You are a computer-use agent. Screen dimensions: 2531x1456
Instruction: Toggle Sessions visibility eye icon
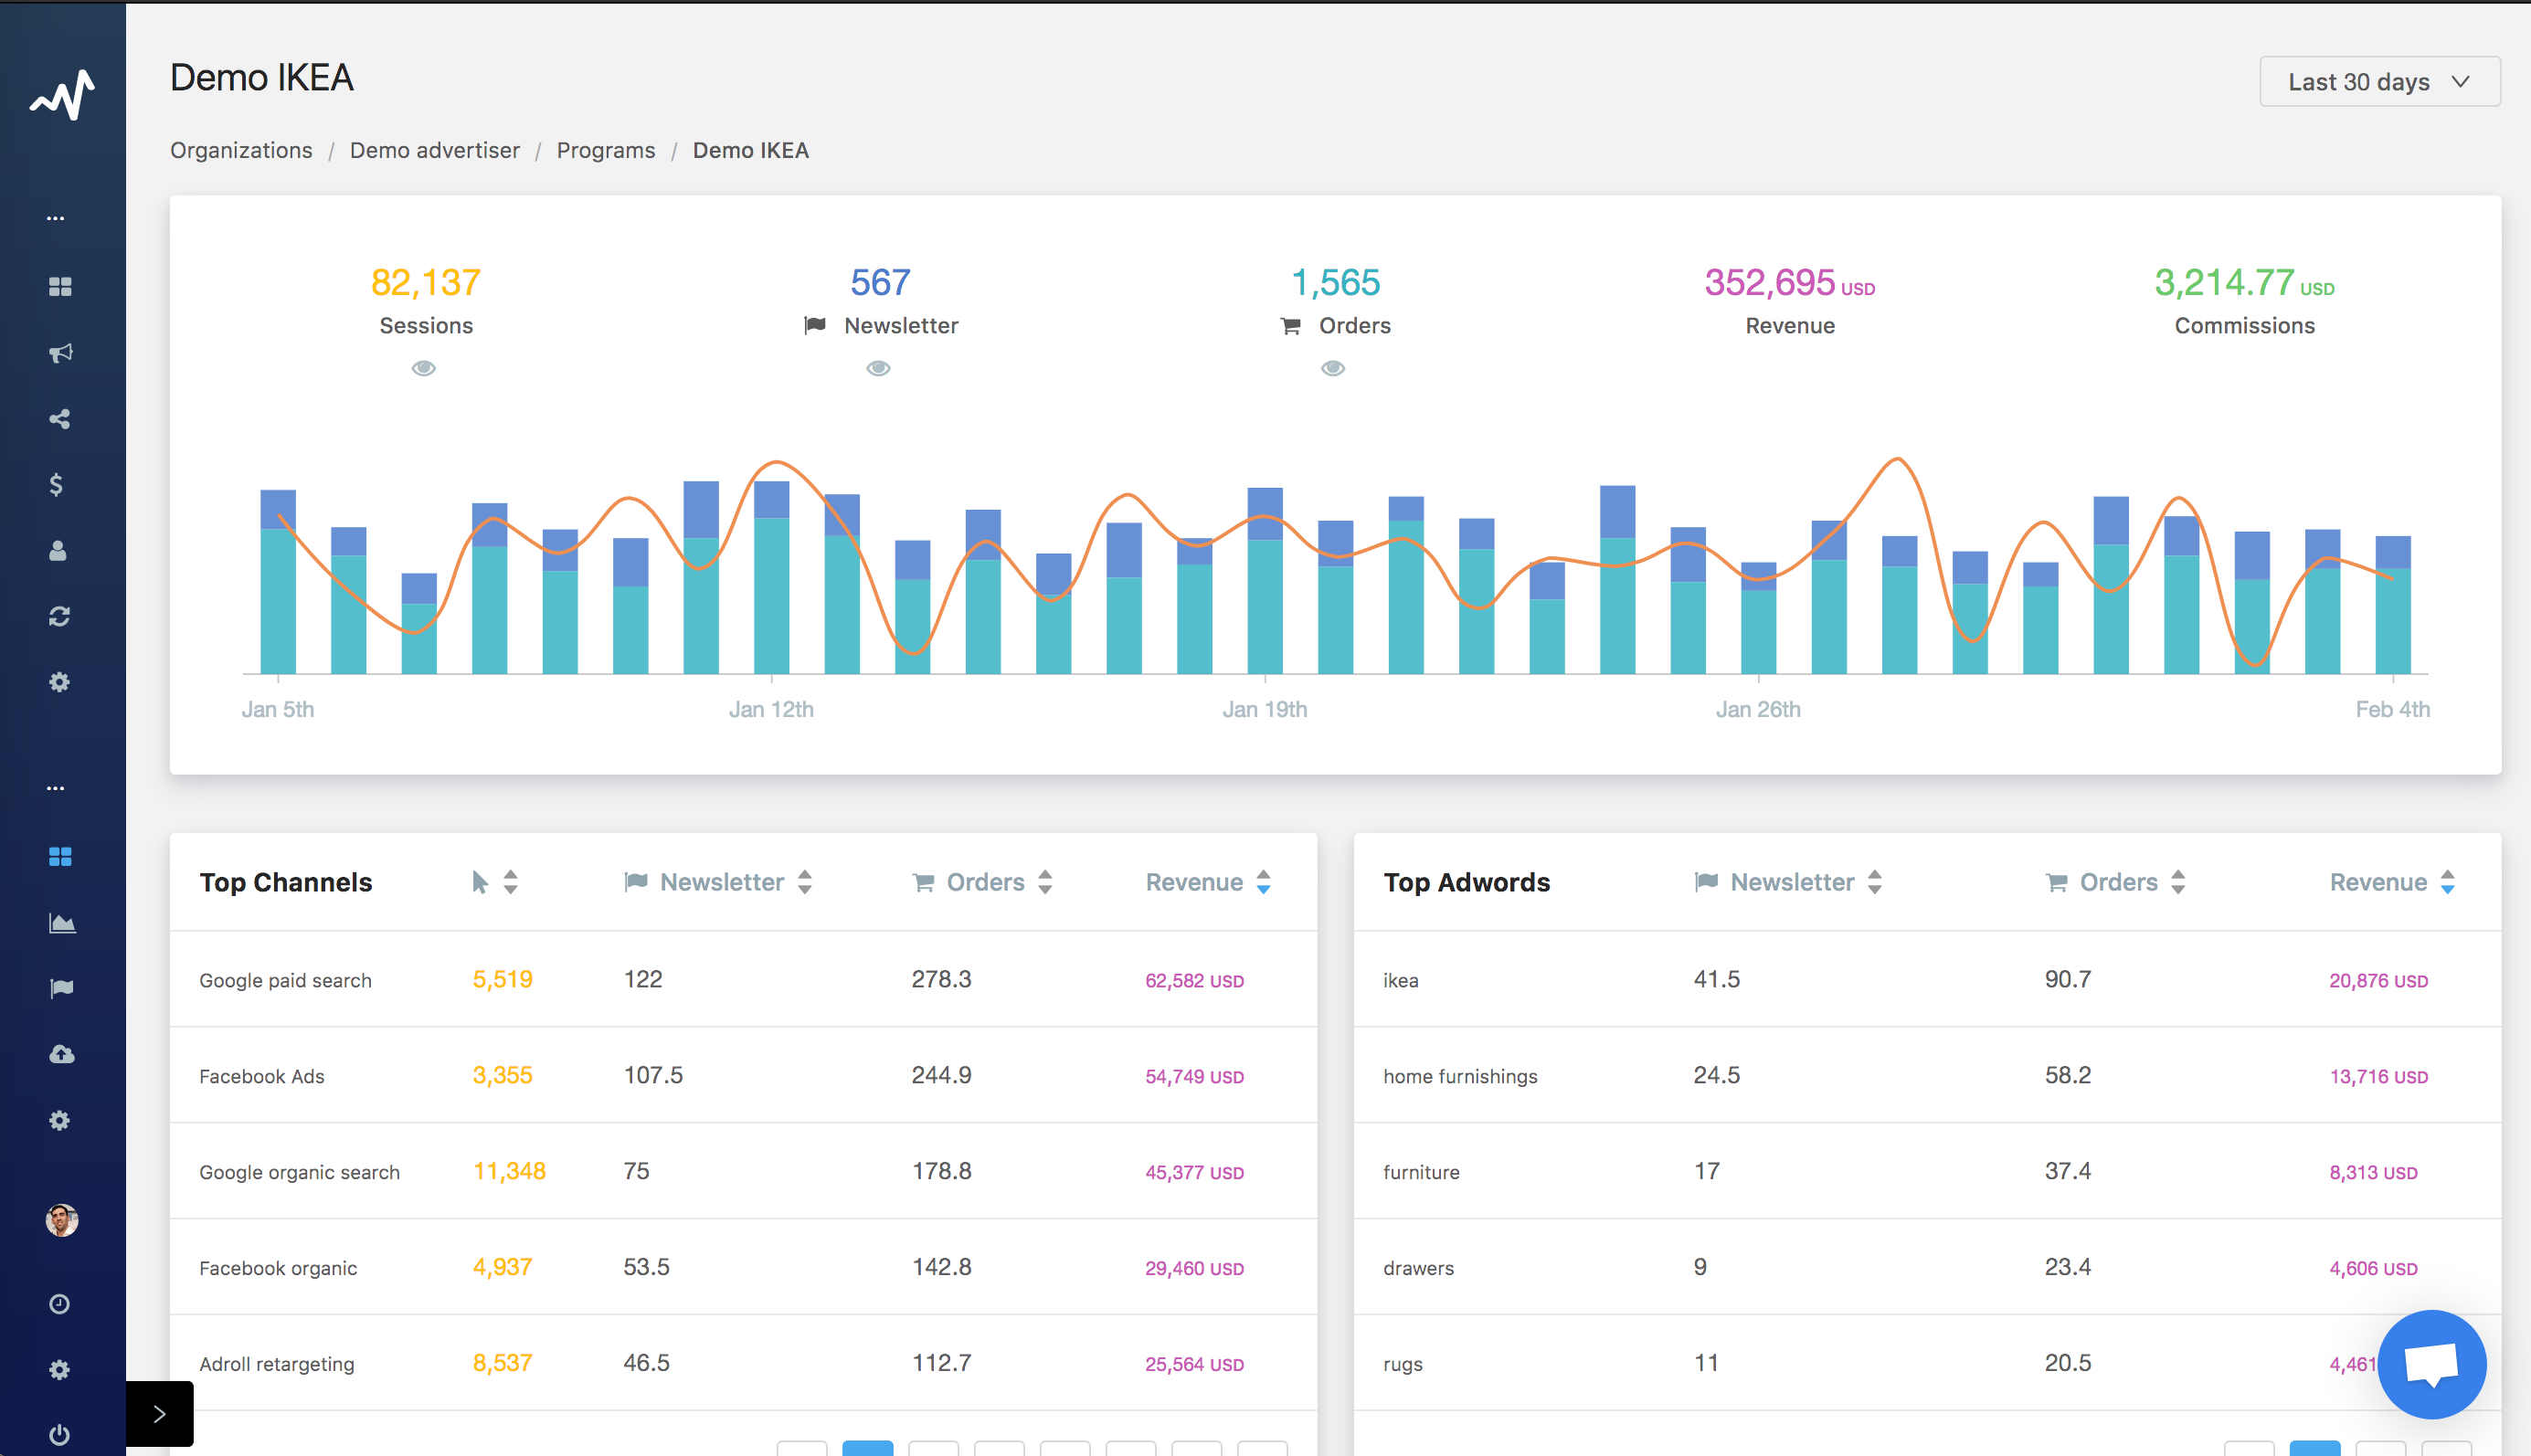(424, 368)
